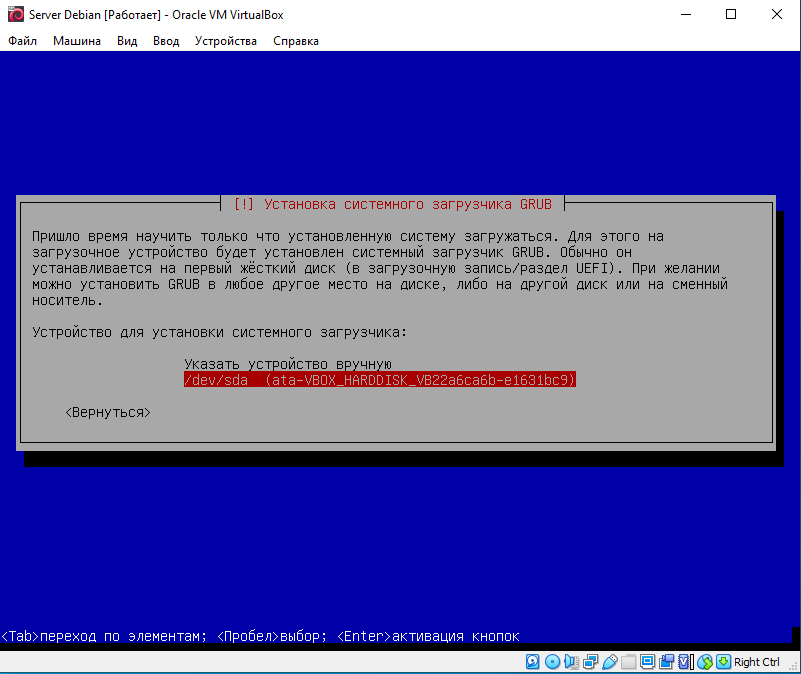Open the audio status icon
This screenshot has height=674, width=801.
click(571, 662)
